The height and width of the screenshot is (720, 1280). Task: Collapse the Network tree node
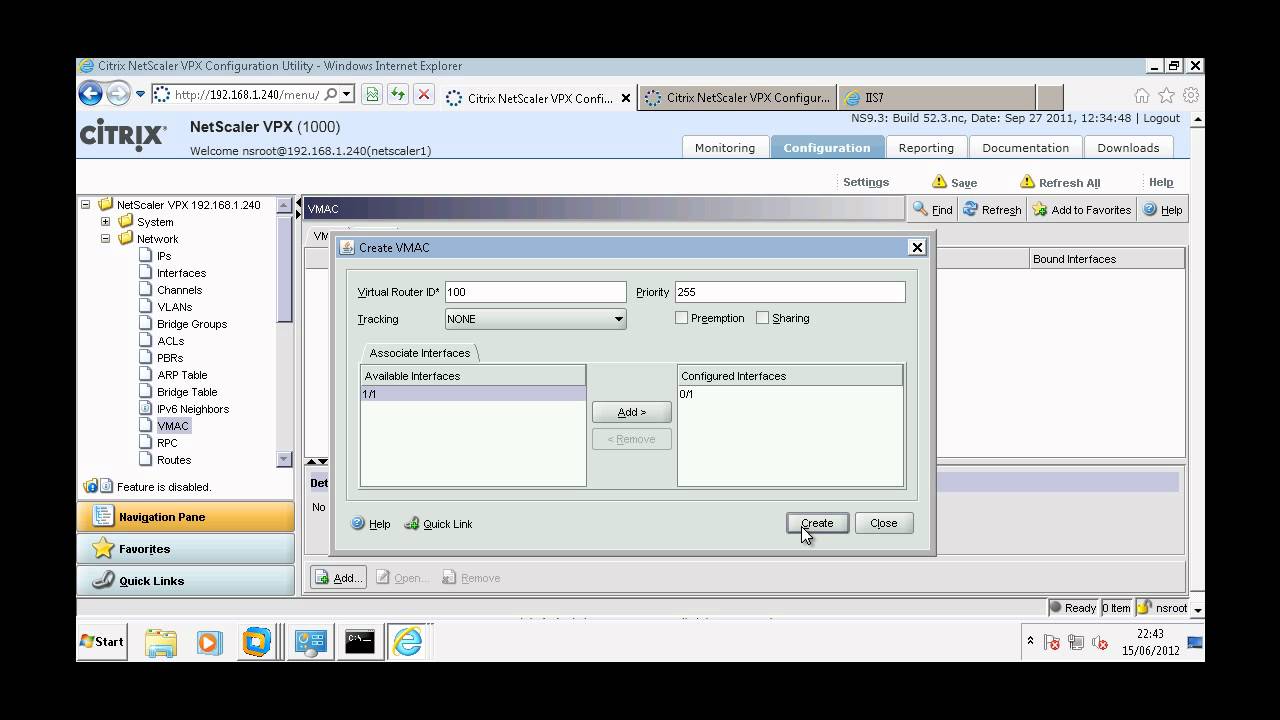tap(106, 239)
